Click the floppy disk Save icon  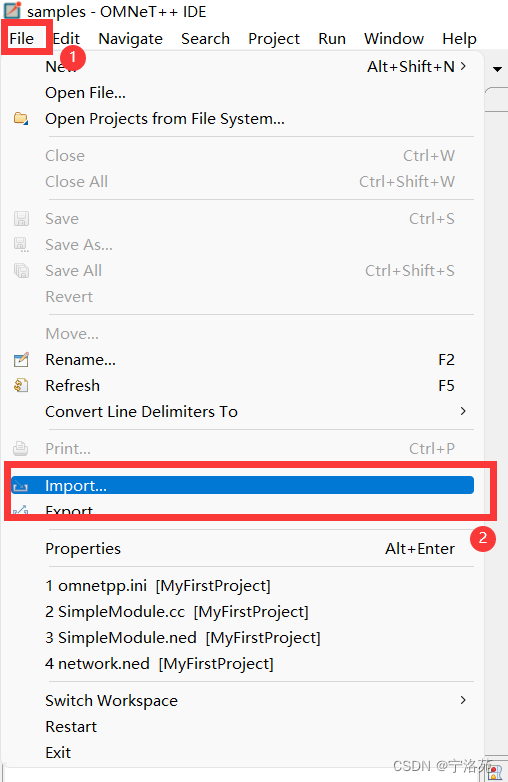click(21, 218)
